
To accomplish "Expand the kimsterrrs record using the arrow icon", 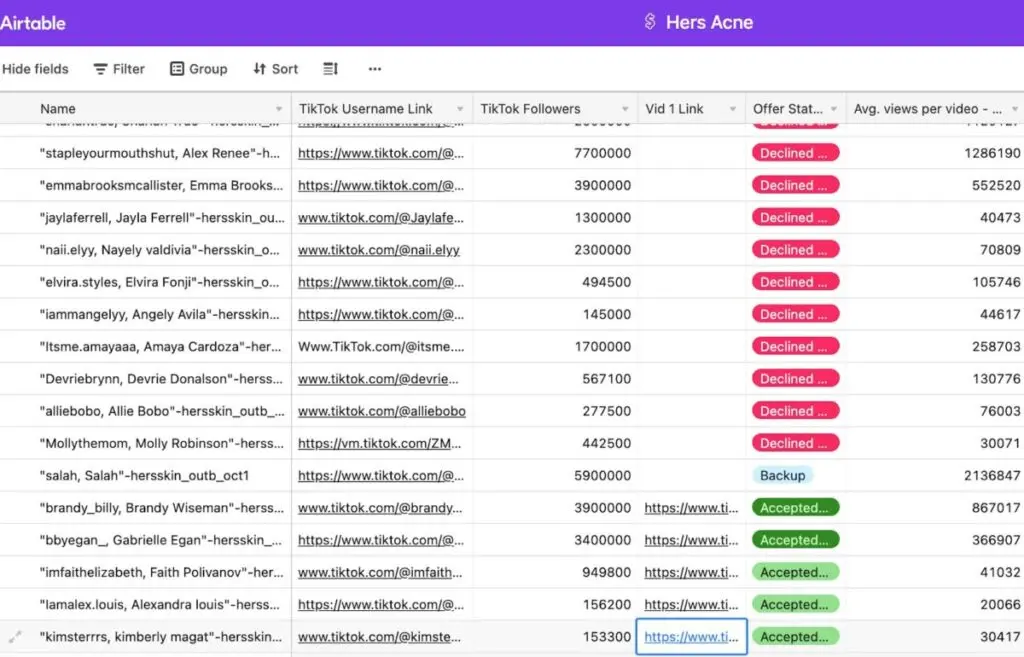I will 15,637.
